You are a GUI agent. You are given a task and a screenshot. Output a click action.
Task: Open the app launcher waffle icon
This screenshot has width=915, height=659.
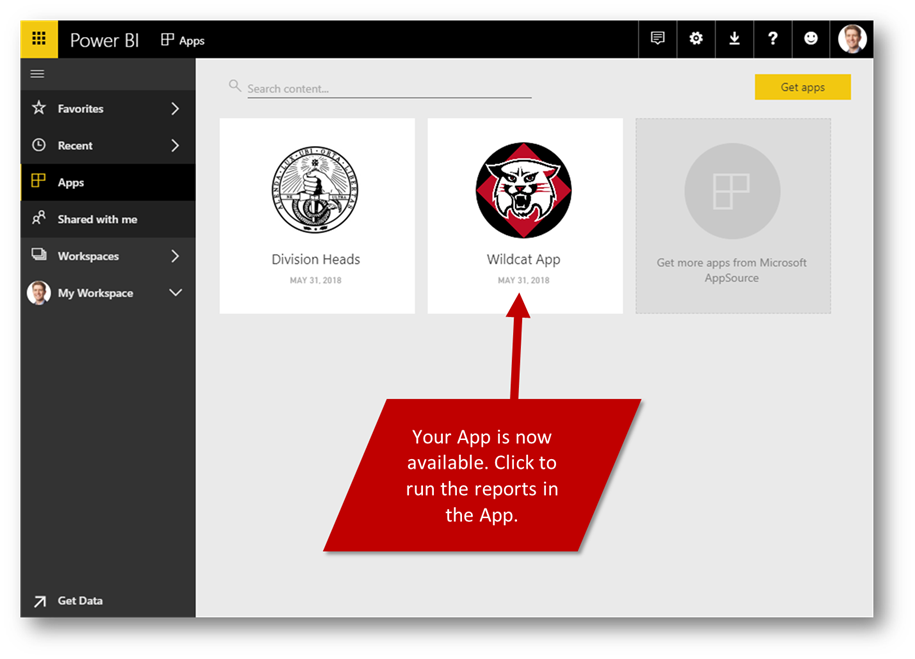click(x=39, y=39)
